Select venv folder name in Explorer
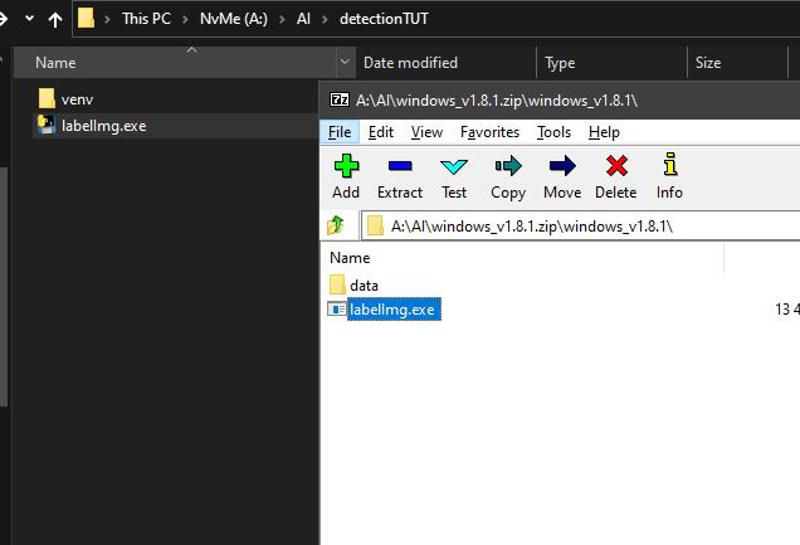The width and height of the screenshot is (800, 545). (77, 99)
